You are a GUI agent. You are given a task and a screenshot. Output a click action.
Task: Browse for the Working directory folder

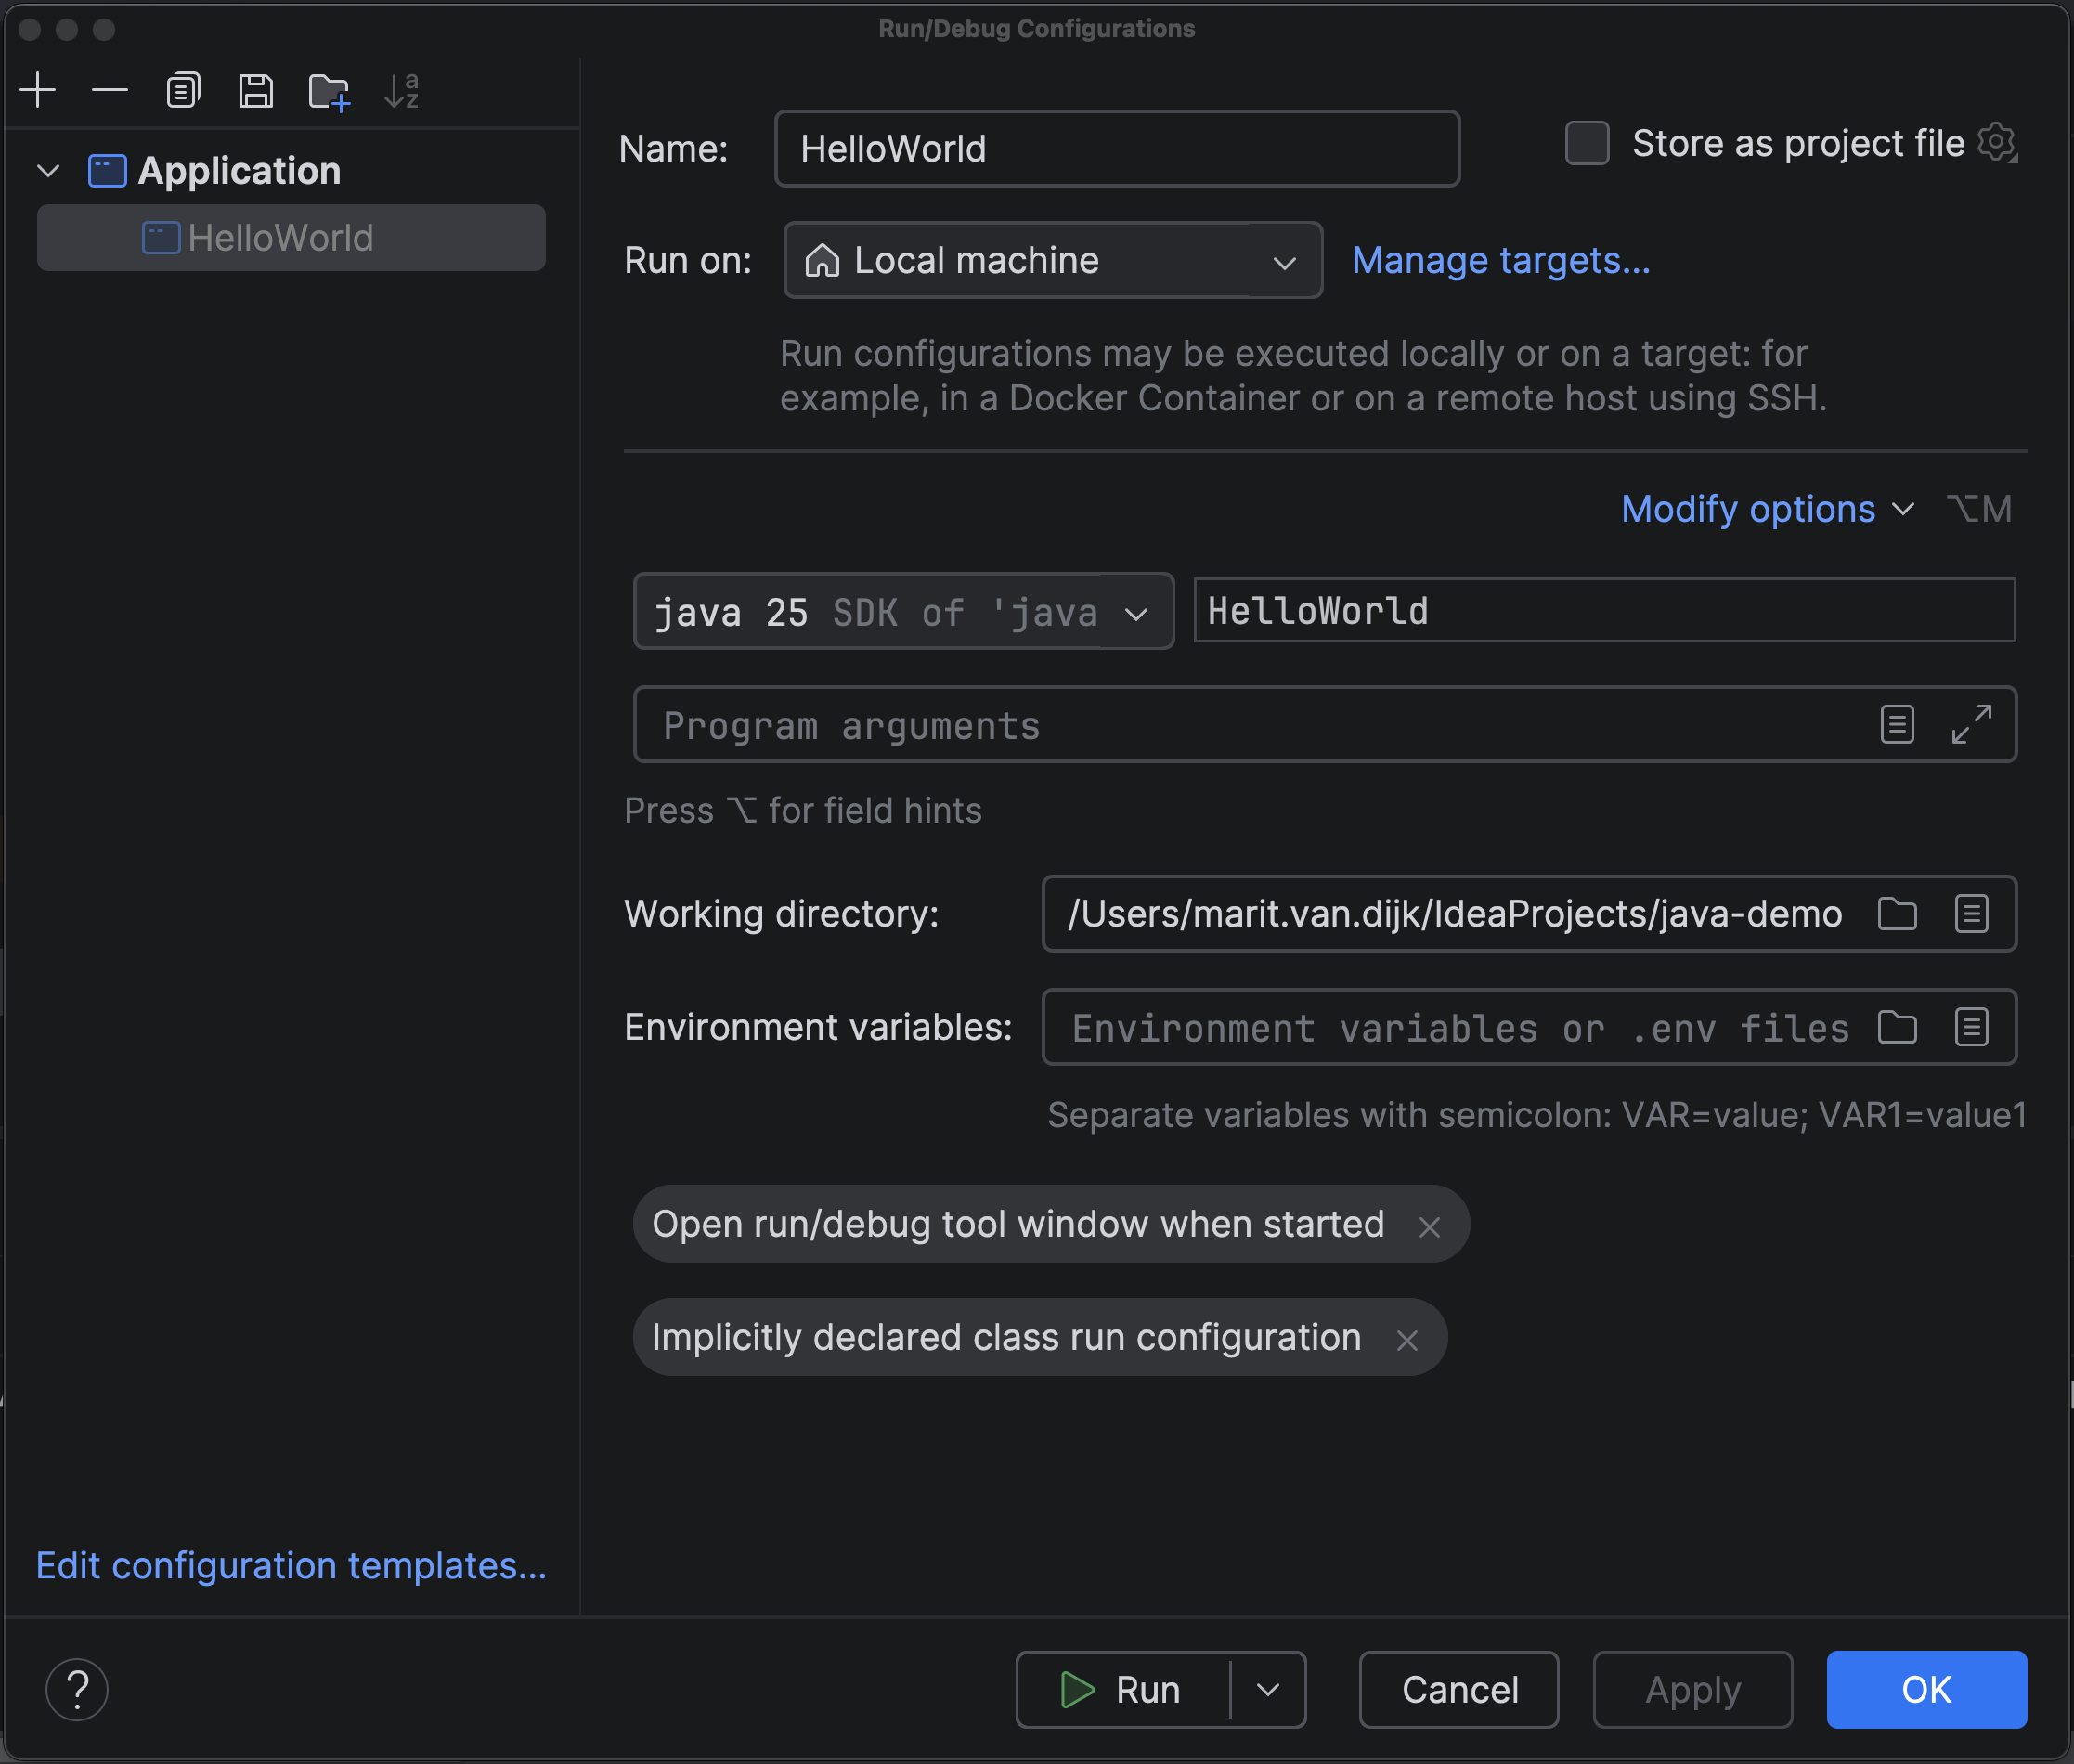point(1897,913)
